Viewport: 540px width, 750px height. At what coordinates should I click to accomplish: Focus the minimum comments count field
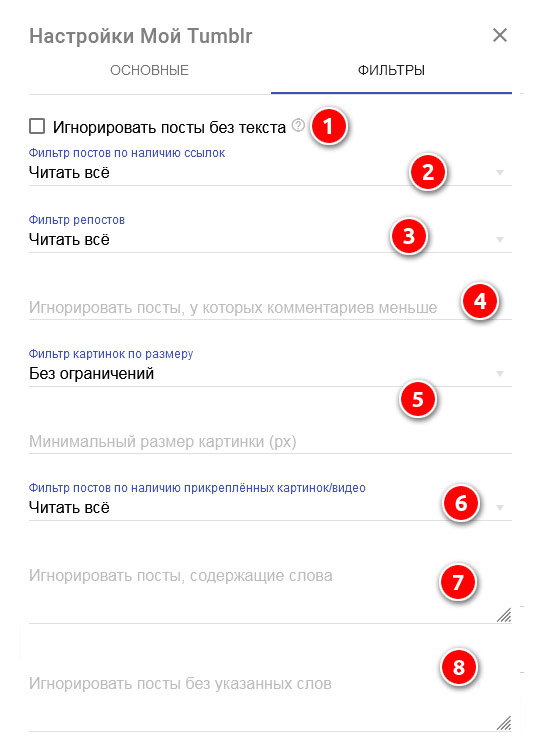[270, 307]
